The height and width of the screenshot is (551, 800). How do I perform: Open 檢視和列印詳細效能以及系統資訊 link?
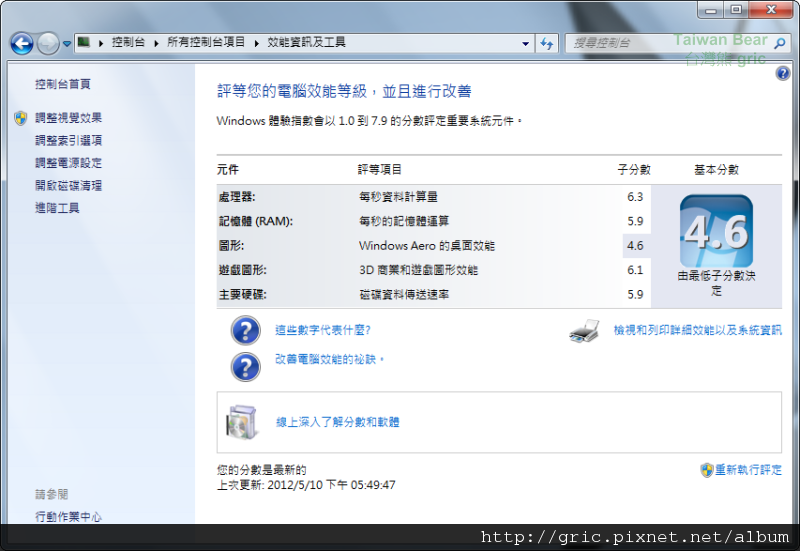click(x=697, y=330)
